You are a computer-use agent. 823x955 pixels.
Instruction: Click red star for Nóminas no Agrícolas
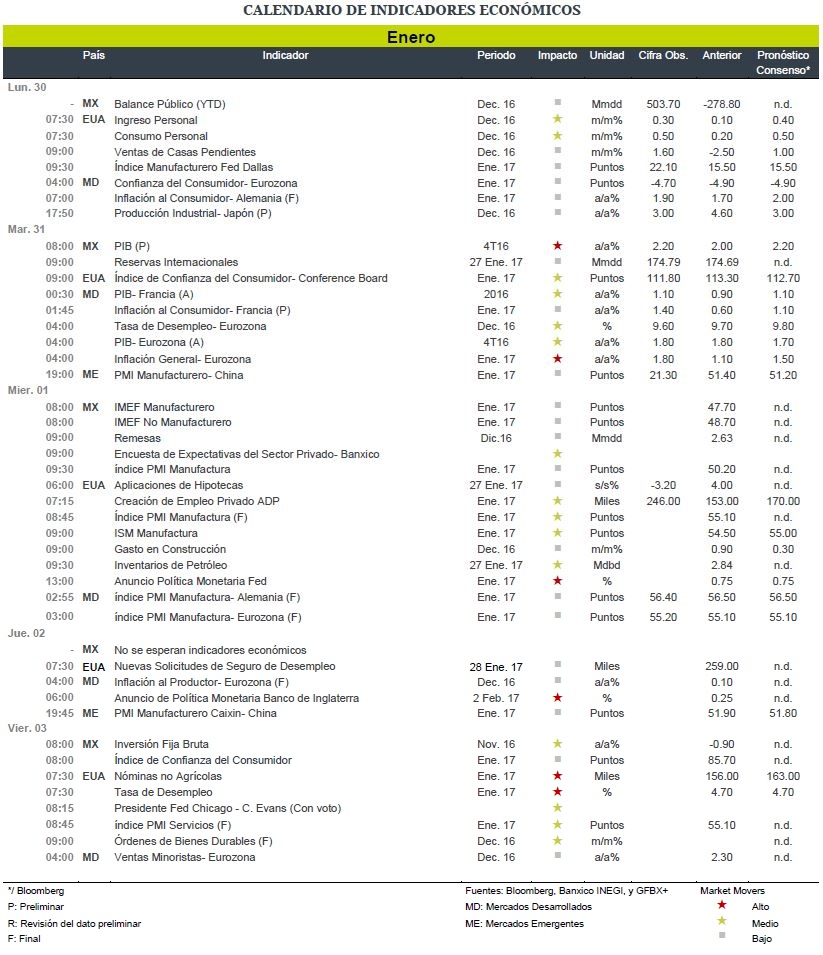point(557,775)
